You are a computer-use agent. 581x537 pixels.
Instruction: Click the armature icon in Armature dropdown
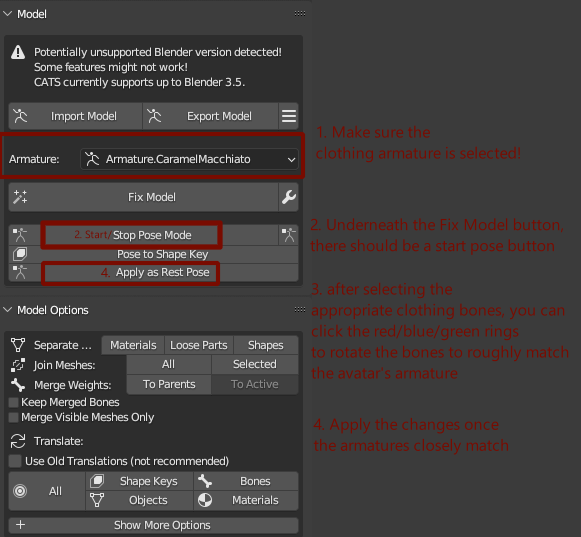point(92,159)
